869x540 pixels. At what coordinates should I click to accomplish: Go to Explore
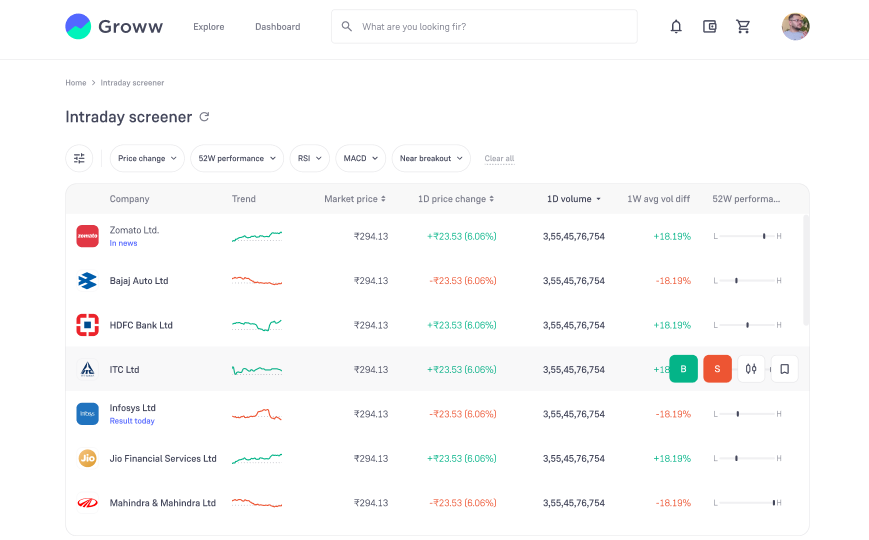(209, 27)
